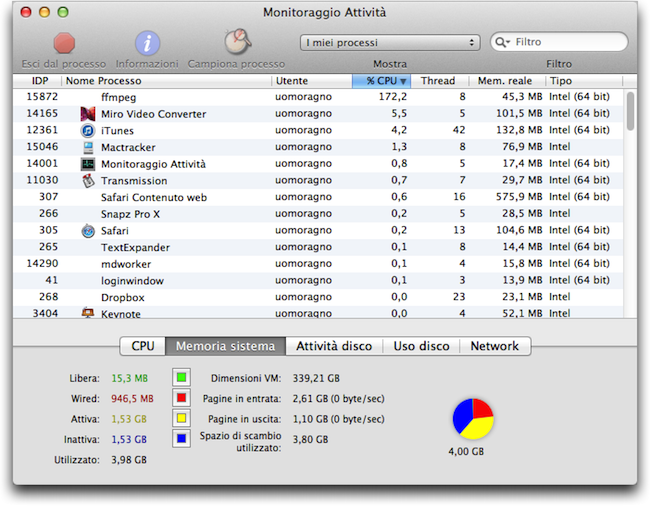Click the 132,8 MB iTunes memory value
Image resolution: width=650 pixels, height=506 pixels.
[x=519, y=130]
